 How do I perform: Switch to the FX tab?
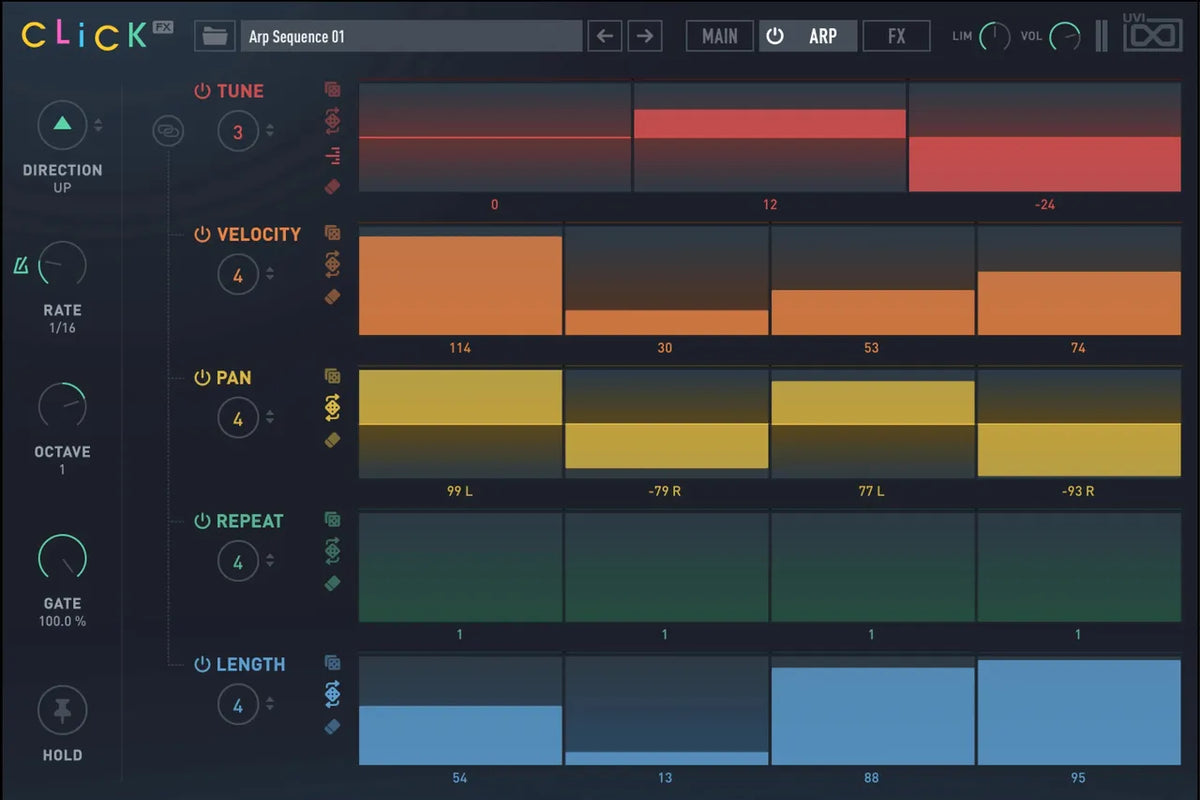point(896,37)
